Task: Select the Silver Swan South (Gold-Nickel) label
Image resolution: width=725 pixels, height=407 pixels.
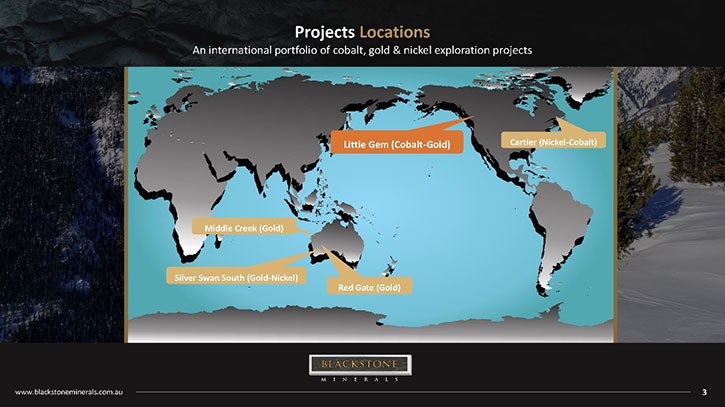Action: (x=236, y=278)
